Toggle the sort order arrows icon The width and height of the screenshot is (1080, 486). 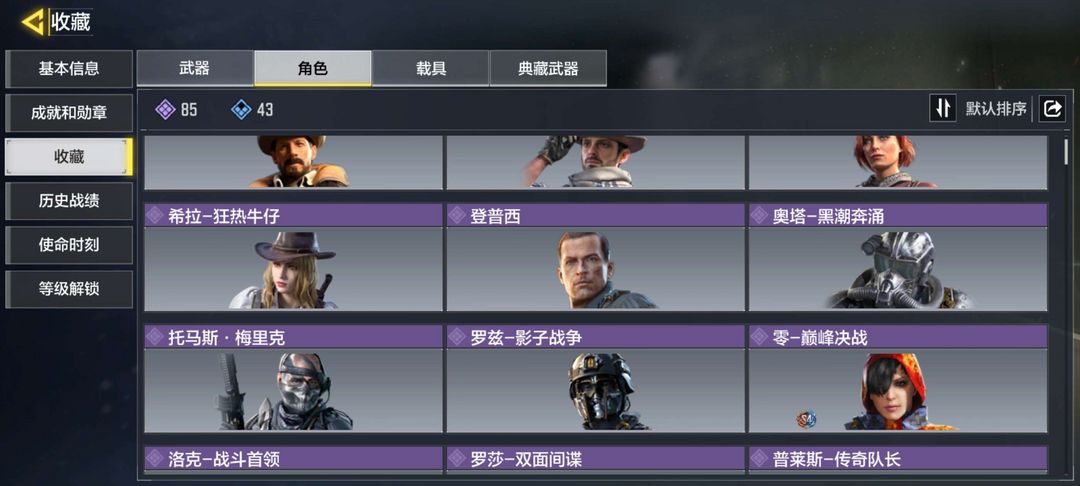tap(943, 109)
